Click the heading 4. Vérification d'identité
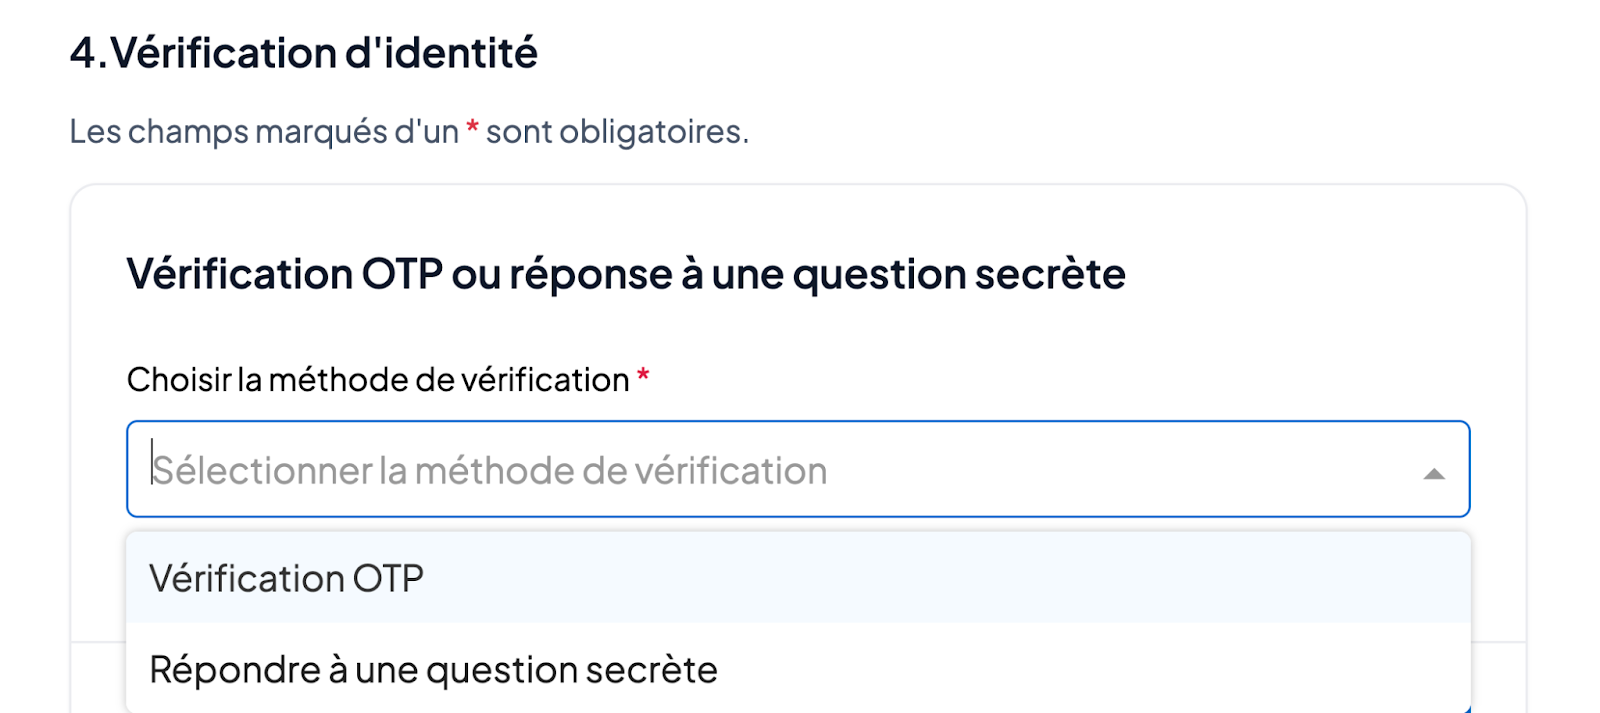The height and width of the screenshot is (713, 1600). pyautogui.click(x=303, y=53)
